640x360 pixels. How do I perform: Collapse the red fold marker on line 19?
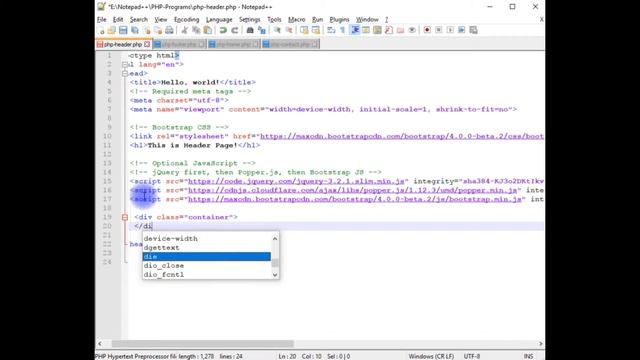[x=125, y=217]
